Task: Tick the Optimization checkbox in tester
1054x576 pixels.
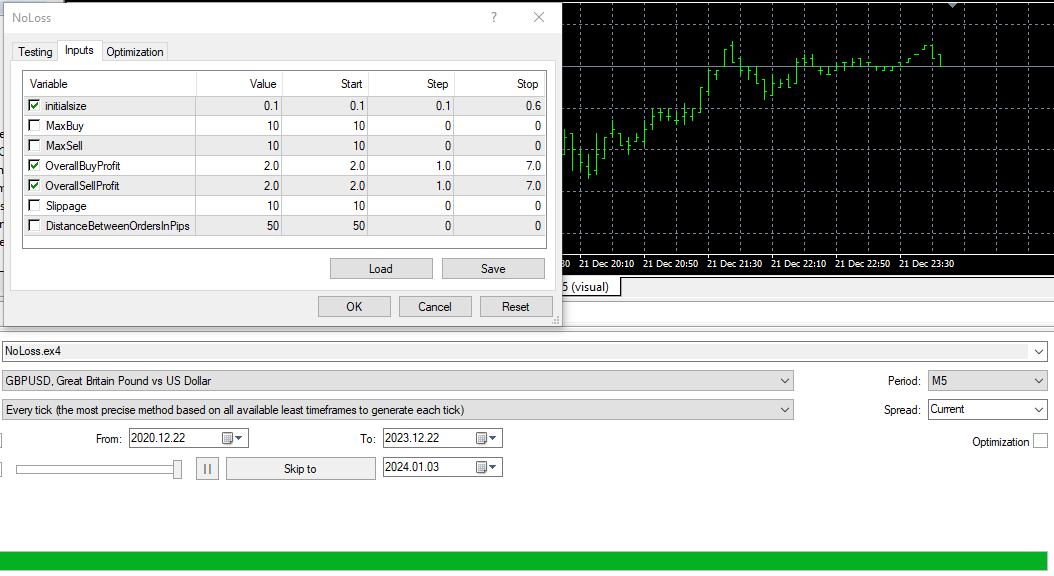Action: (1041, 441)
